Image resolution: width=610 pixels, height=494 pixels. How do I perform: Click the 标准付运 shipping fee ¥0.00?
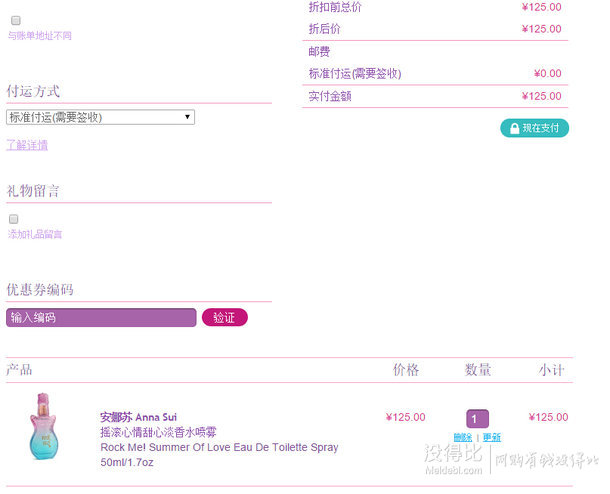click(547, 74)
